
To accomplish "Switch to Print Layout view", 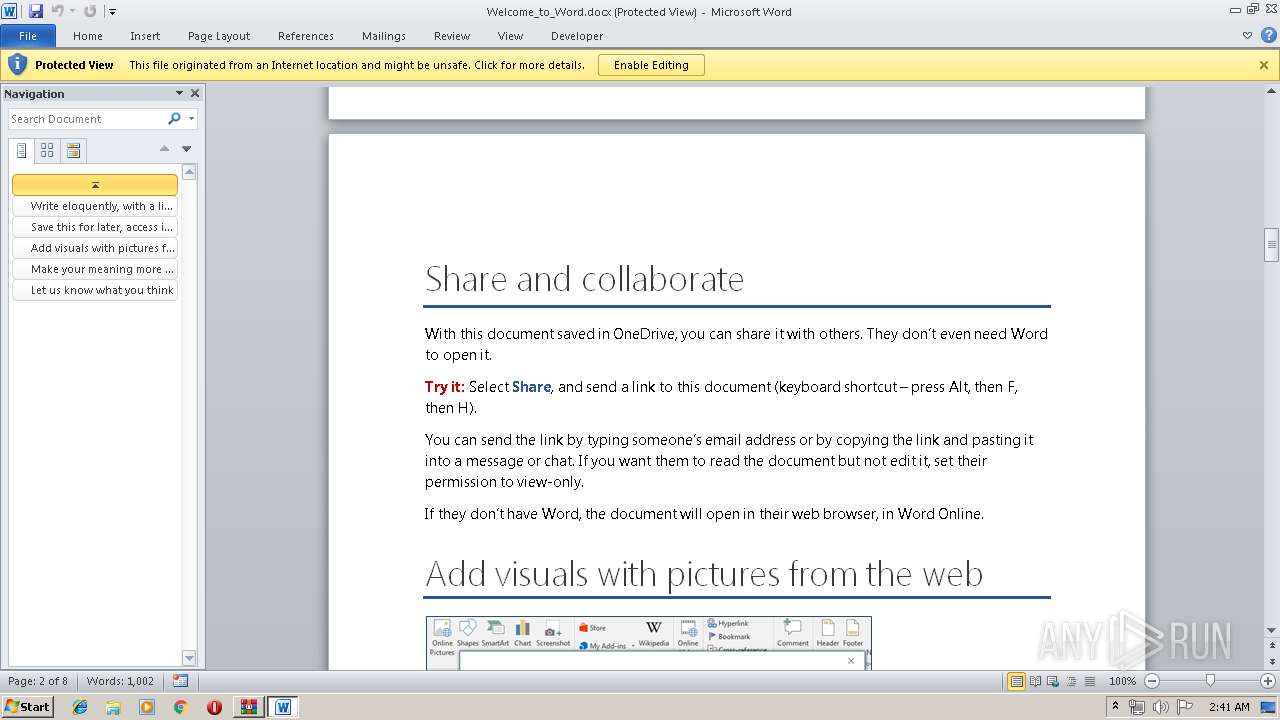I will coord(1016,681).
